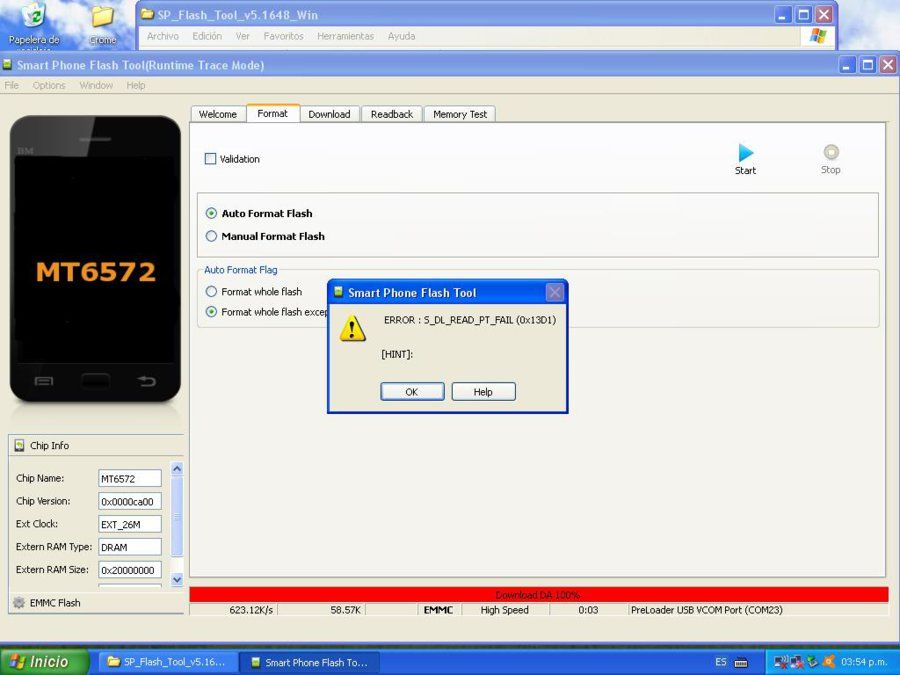Open the Options menu
The width and height of the screenshot is (900, 675).
[x=49, y=86]
